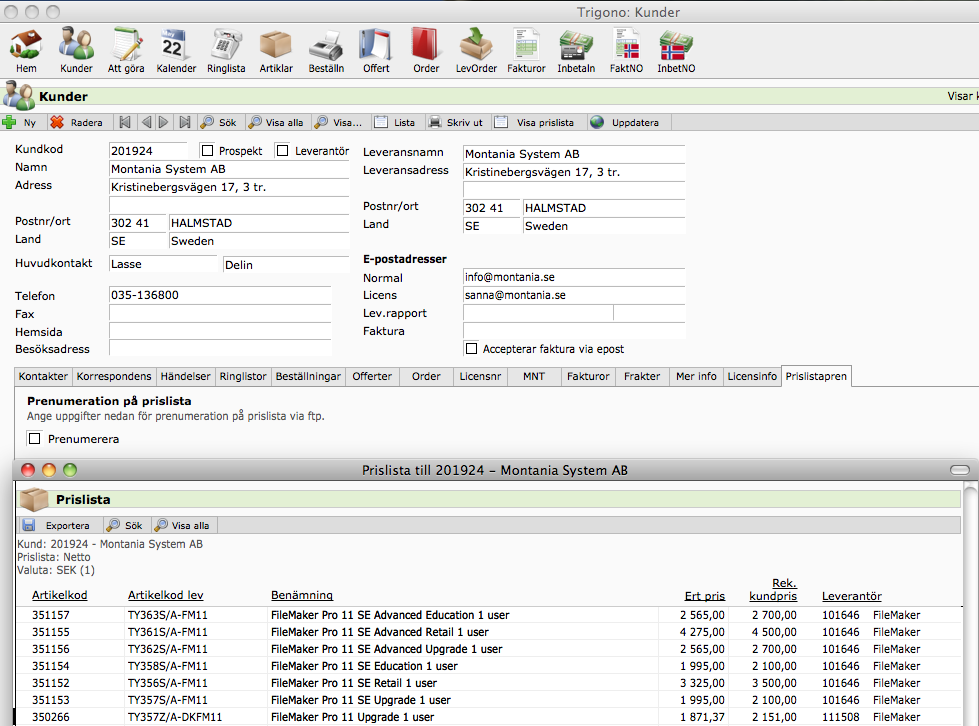
Task: Open the FaktNO Norwegian invoices icon
Action: coord(626,51)
